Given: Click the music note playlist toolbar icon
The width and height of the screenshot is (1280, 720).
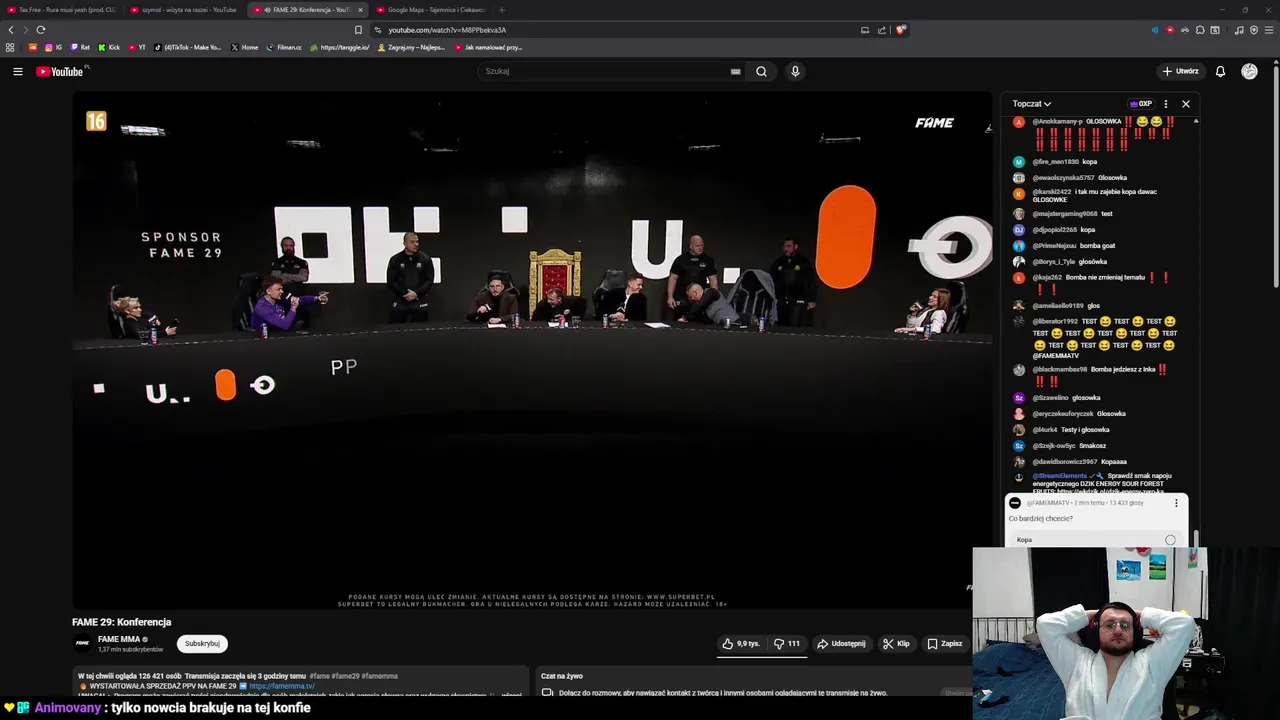Looking at the screenshot, I should click(1239, 30).
